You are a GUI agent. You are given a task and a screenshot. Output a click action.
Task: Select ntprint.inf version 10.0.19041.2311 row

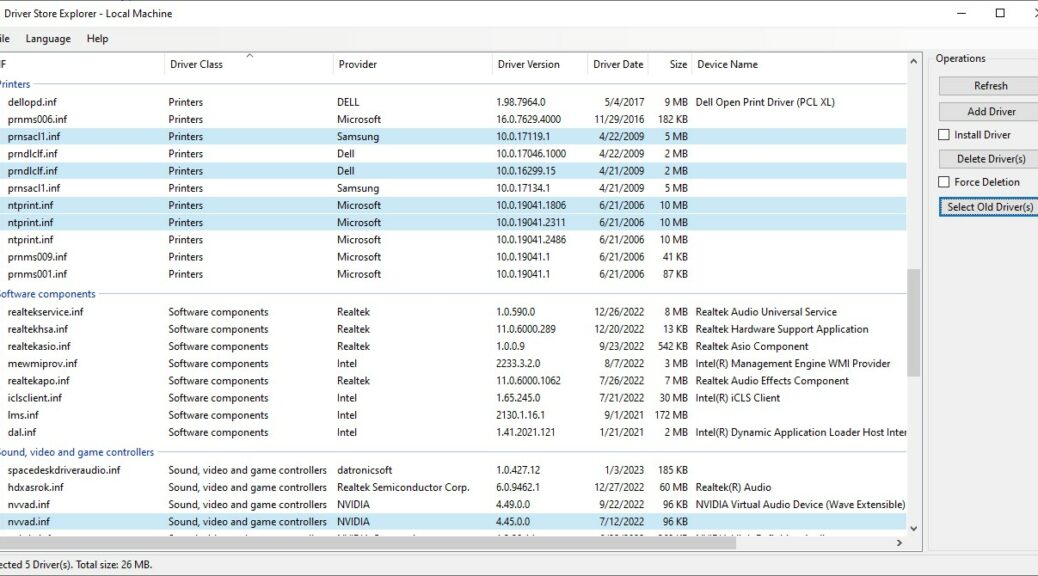pos(453,222)
